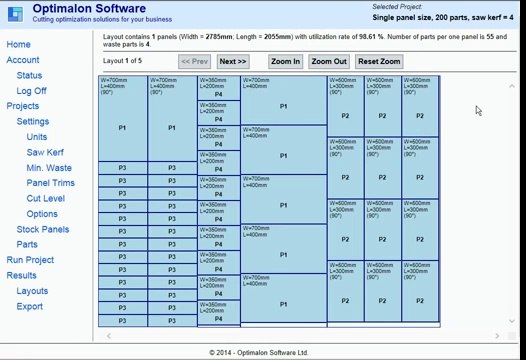Open the Panel Trims setting

coord(51,183)
